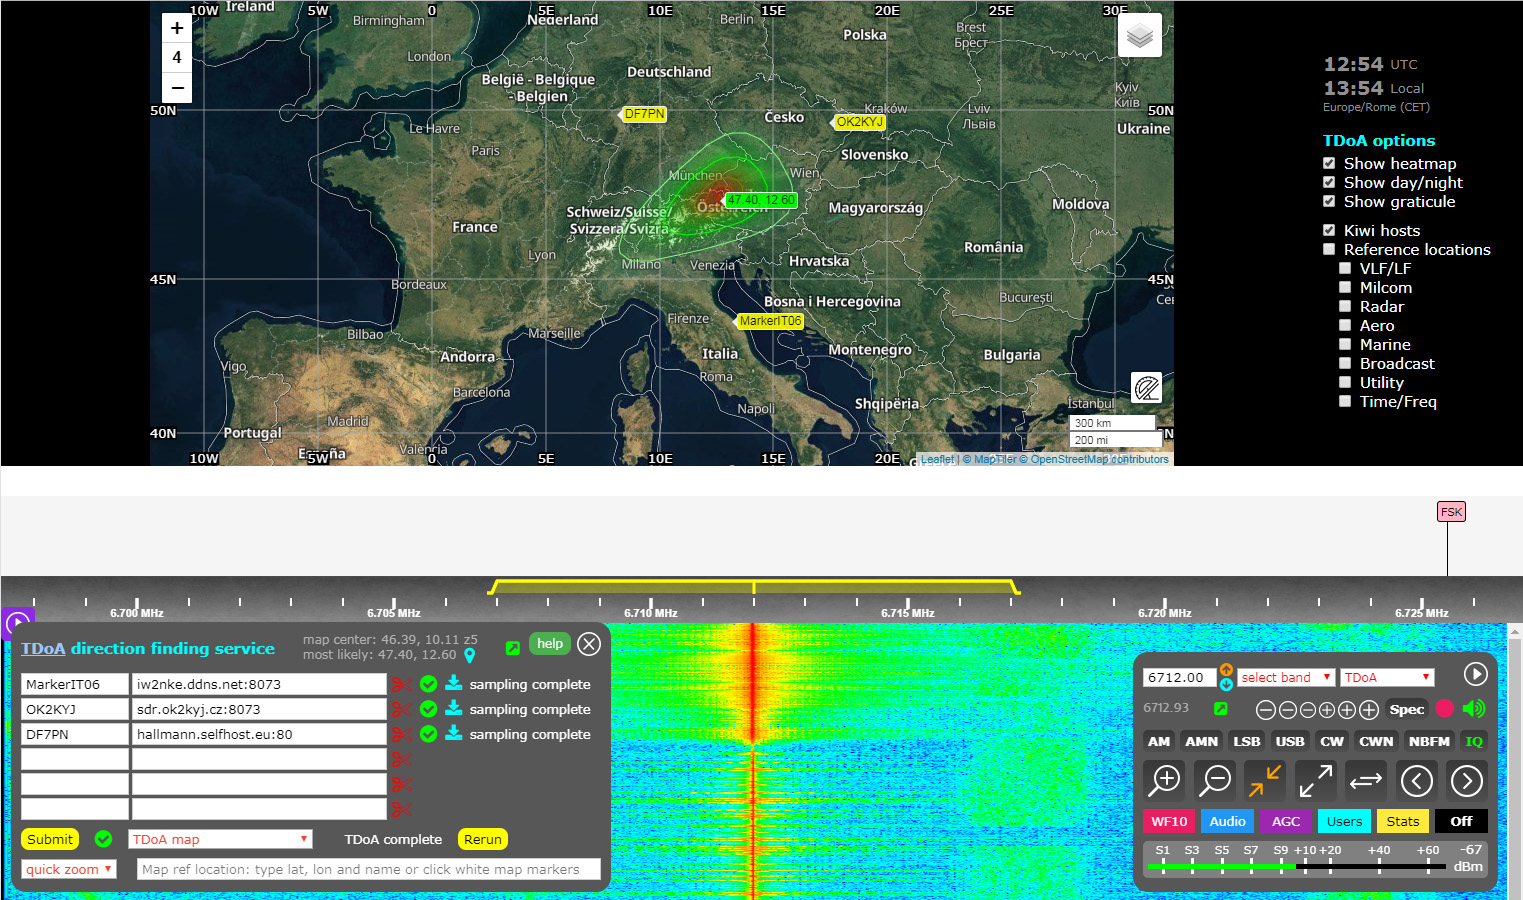Zoom to passband with orange inward arrows
Viewport: 1523px width, 900px height.
click(x=1265, y=780)
